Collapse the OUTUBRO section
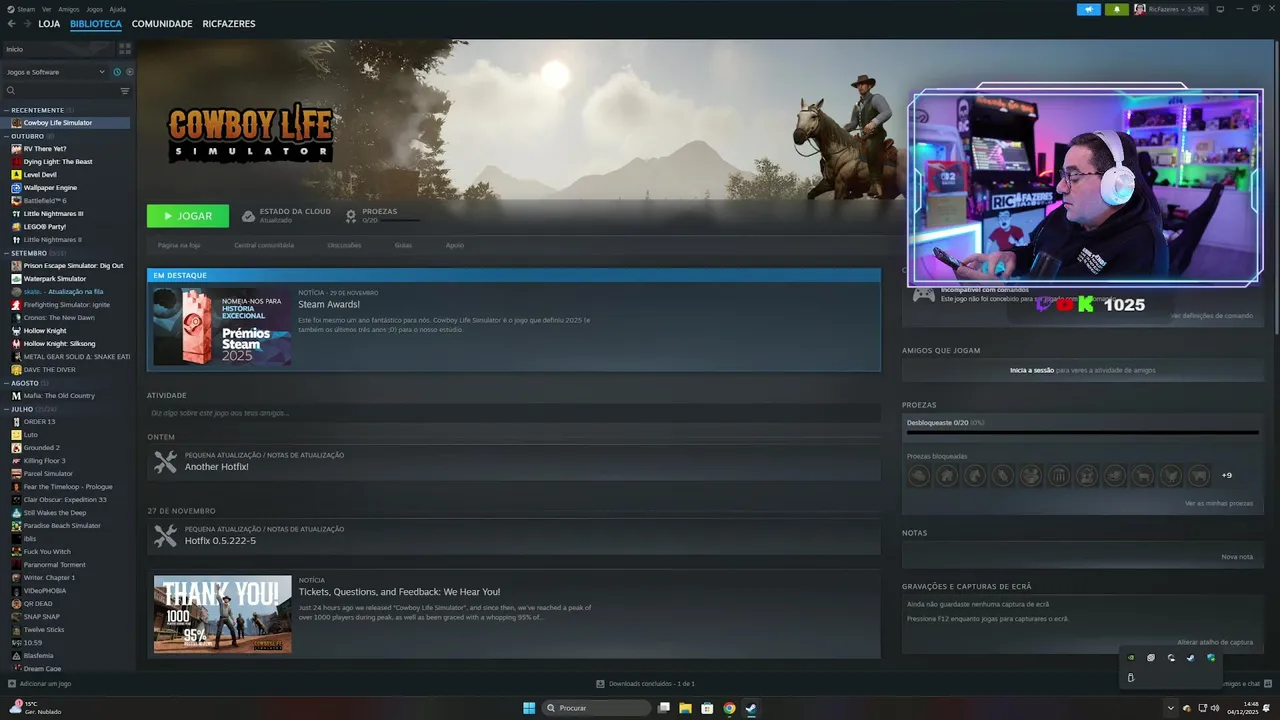1280x720 pixels. pos(28,136)
